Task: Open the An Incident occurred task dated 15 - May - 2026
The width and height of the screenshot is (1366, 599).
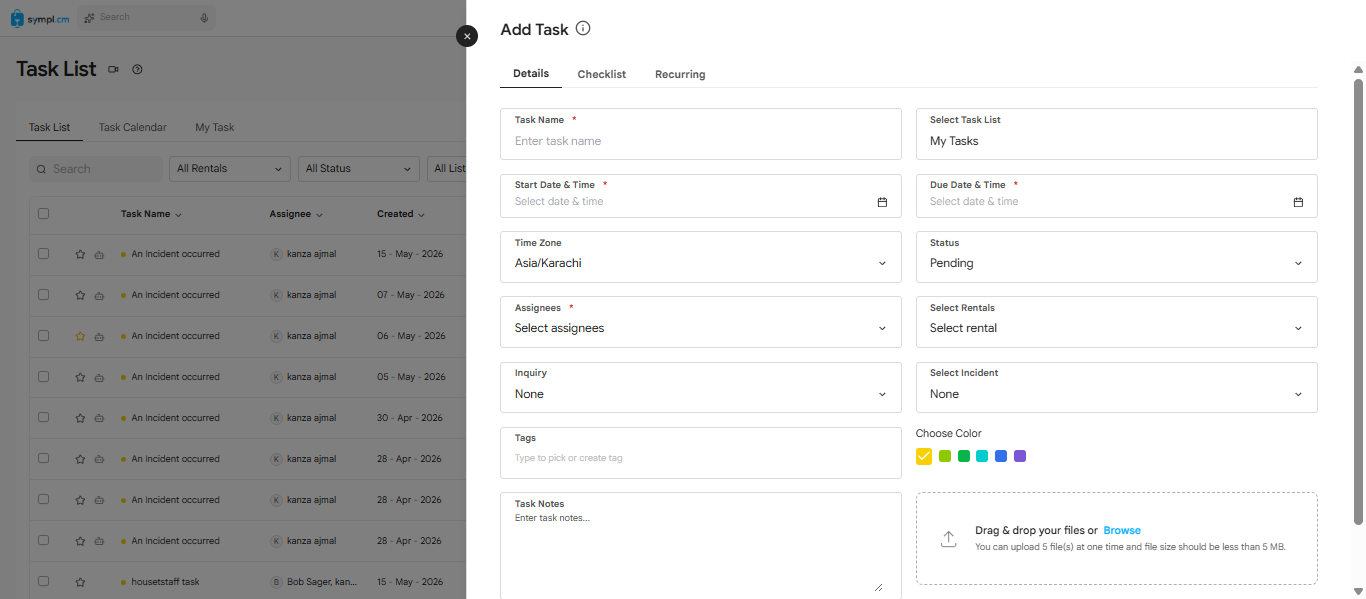Action: pyautogui.click(x=176, y=254)
